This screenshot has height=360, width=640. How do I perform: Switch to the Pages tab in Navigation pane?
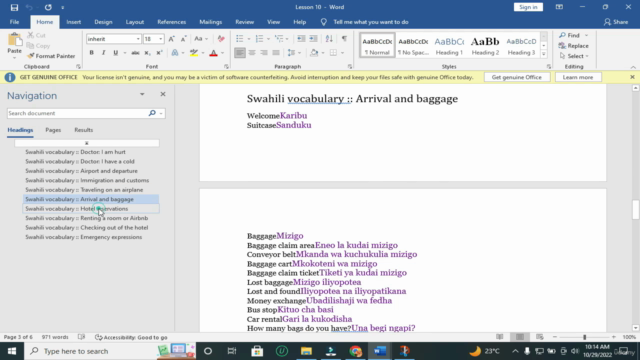point(53,130)
